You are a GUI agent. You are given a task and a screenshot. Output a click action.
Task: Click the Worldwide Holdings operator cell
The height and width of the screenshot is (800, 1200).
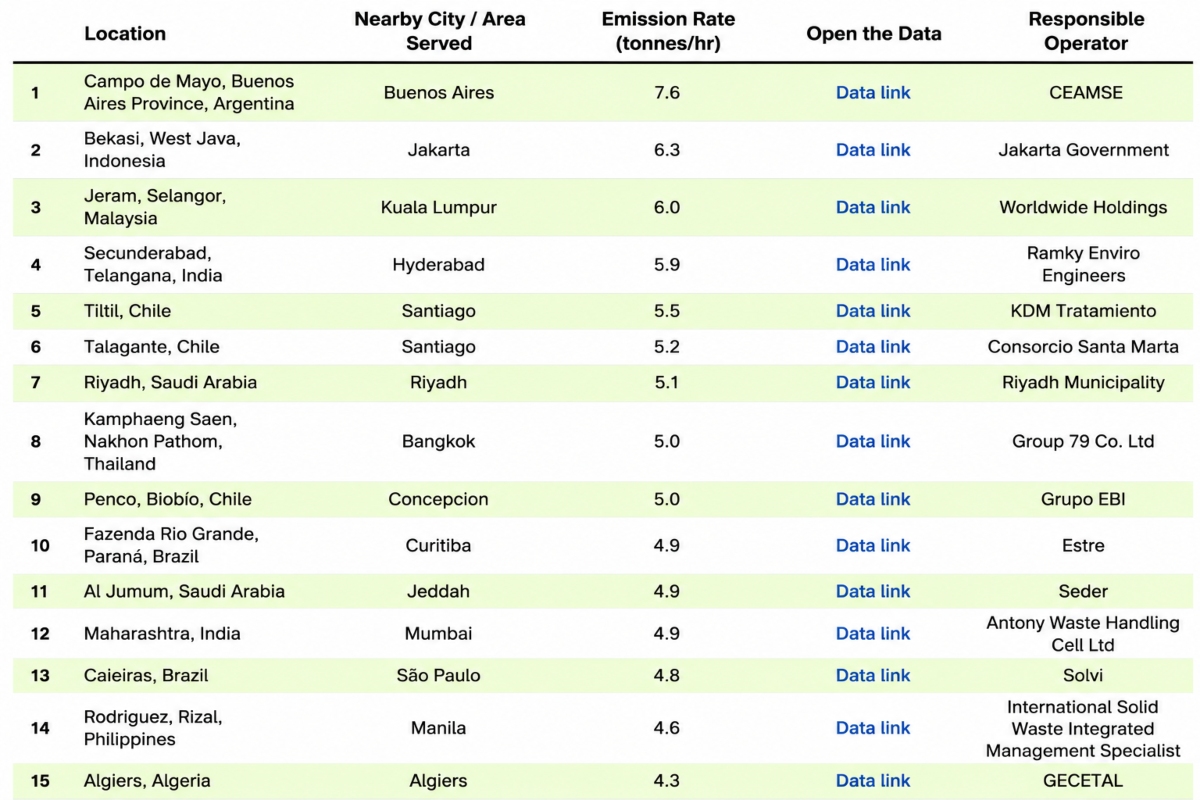[1084, 207]
